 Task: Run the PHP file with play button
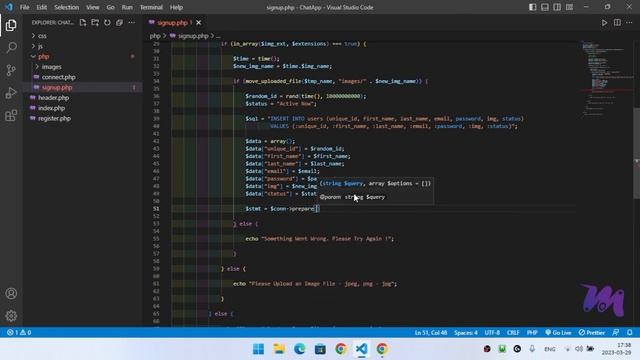tap(604, 23)
